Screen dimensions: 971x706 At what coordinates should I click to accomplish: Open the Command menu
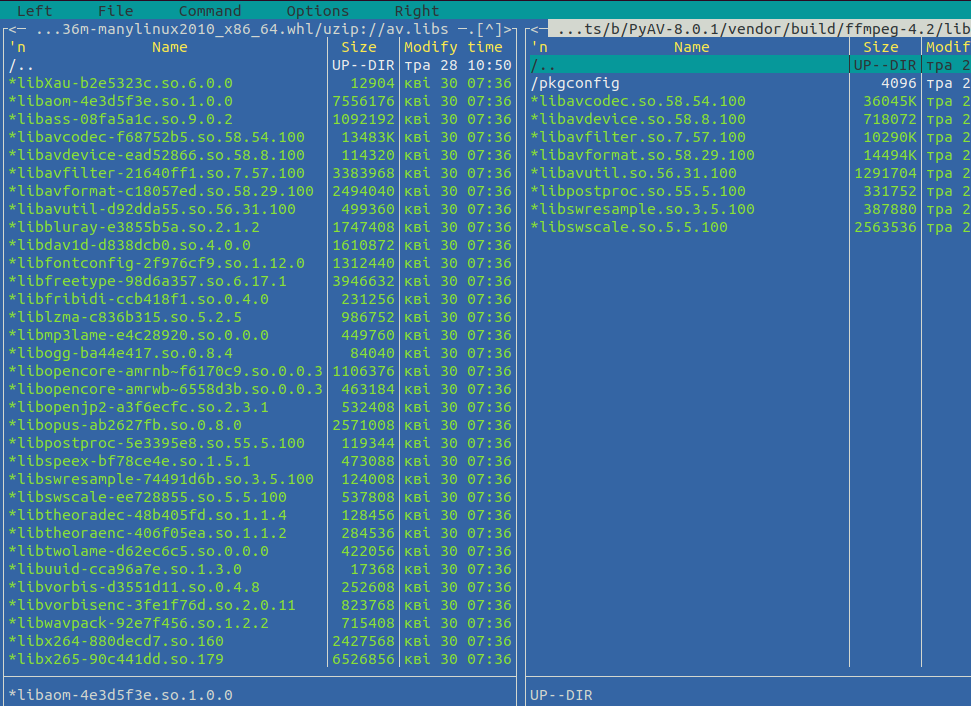tap(210, 11)
